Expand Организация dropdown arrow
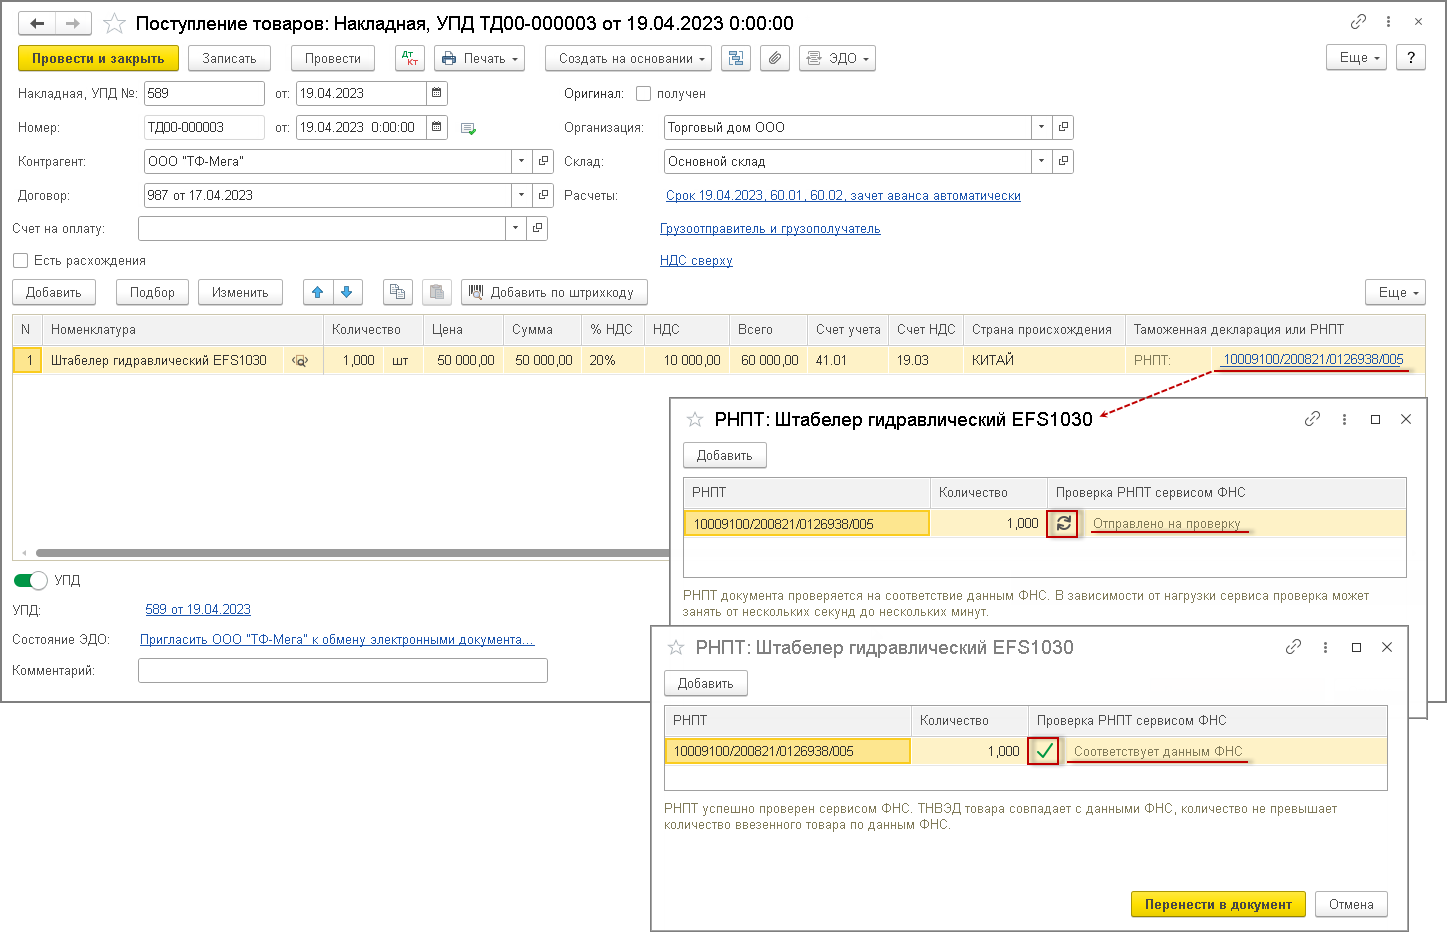 point(1042,127)
